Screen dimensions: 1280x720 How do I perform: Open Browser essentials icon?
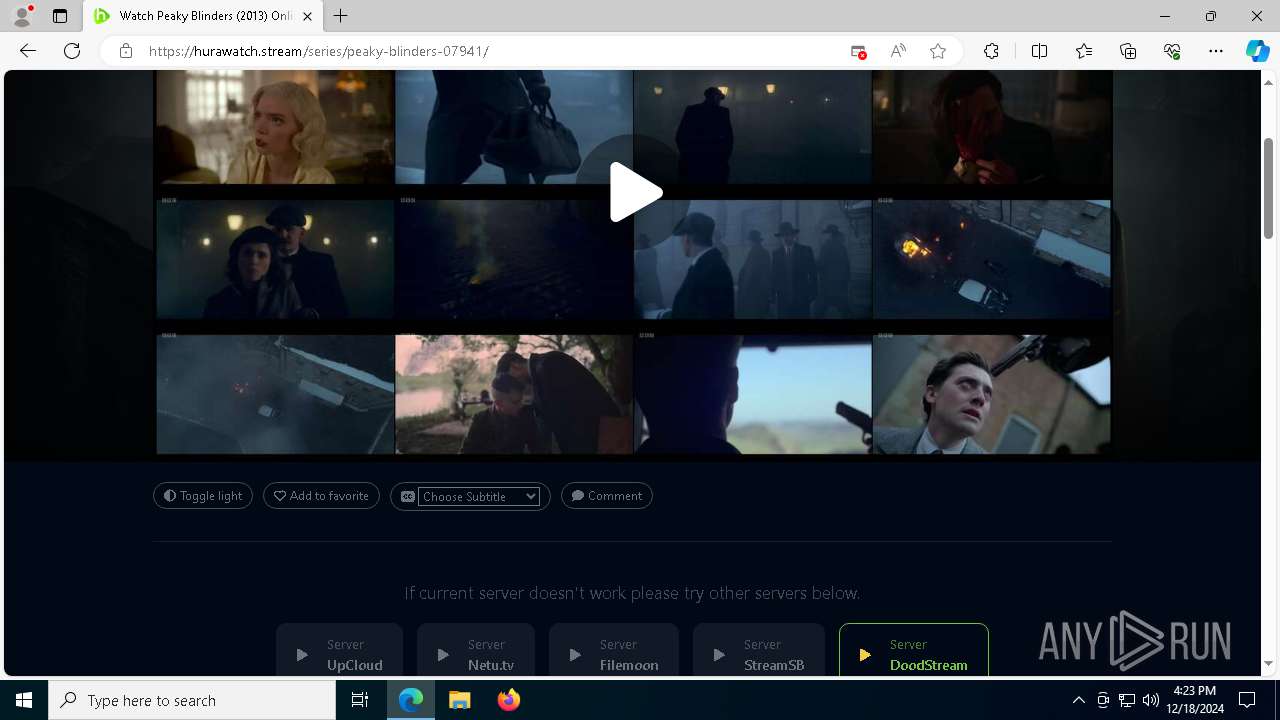click(x=1172, y=51)
